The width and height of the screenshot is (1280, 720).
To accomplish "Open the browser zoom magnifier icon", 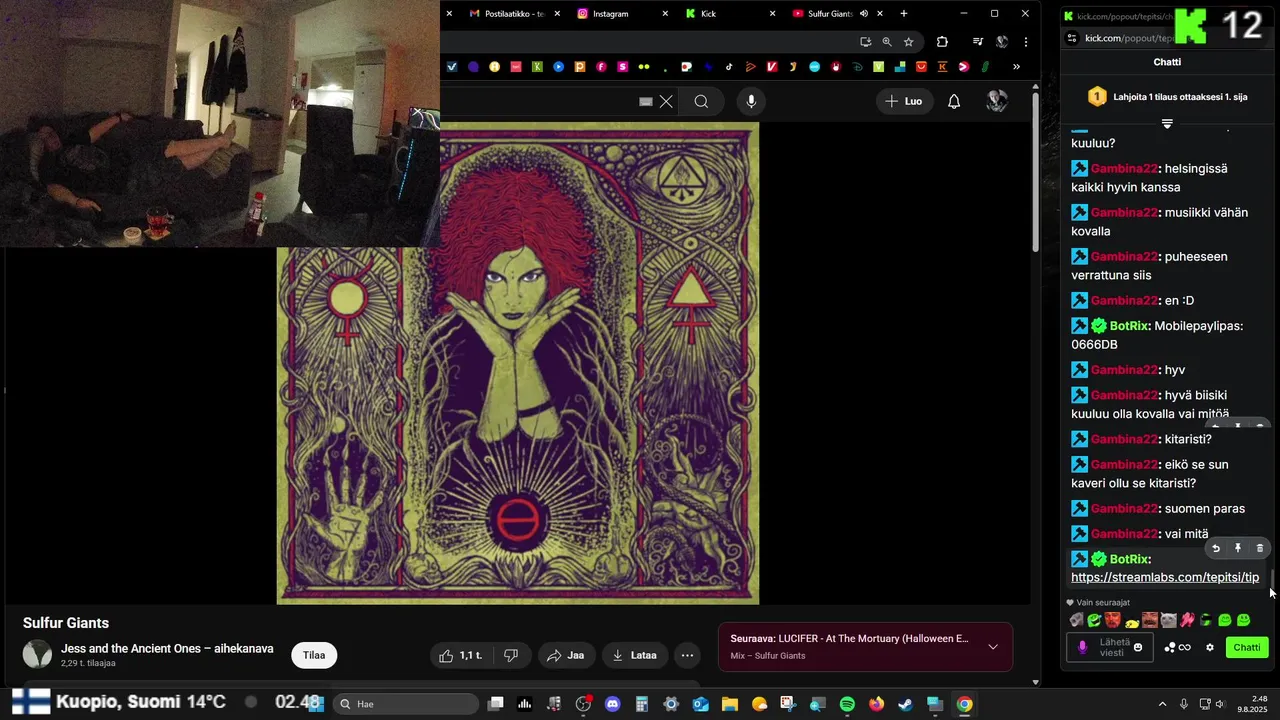I will pyautogui.click(x=887, y=42).
